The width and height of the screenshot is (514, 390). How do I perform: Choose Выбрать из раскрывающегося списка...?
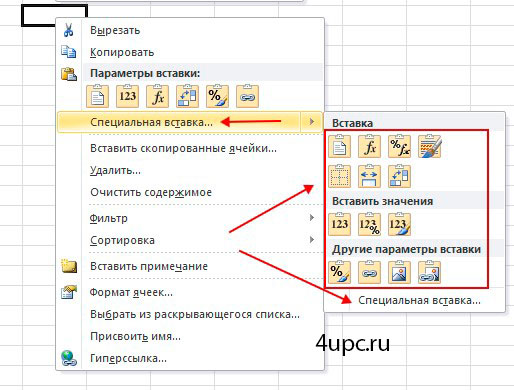[195, 314]
